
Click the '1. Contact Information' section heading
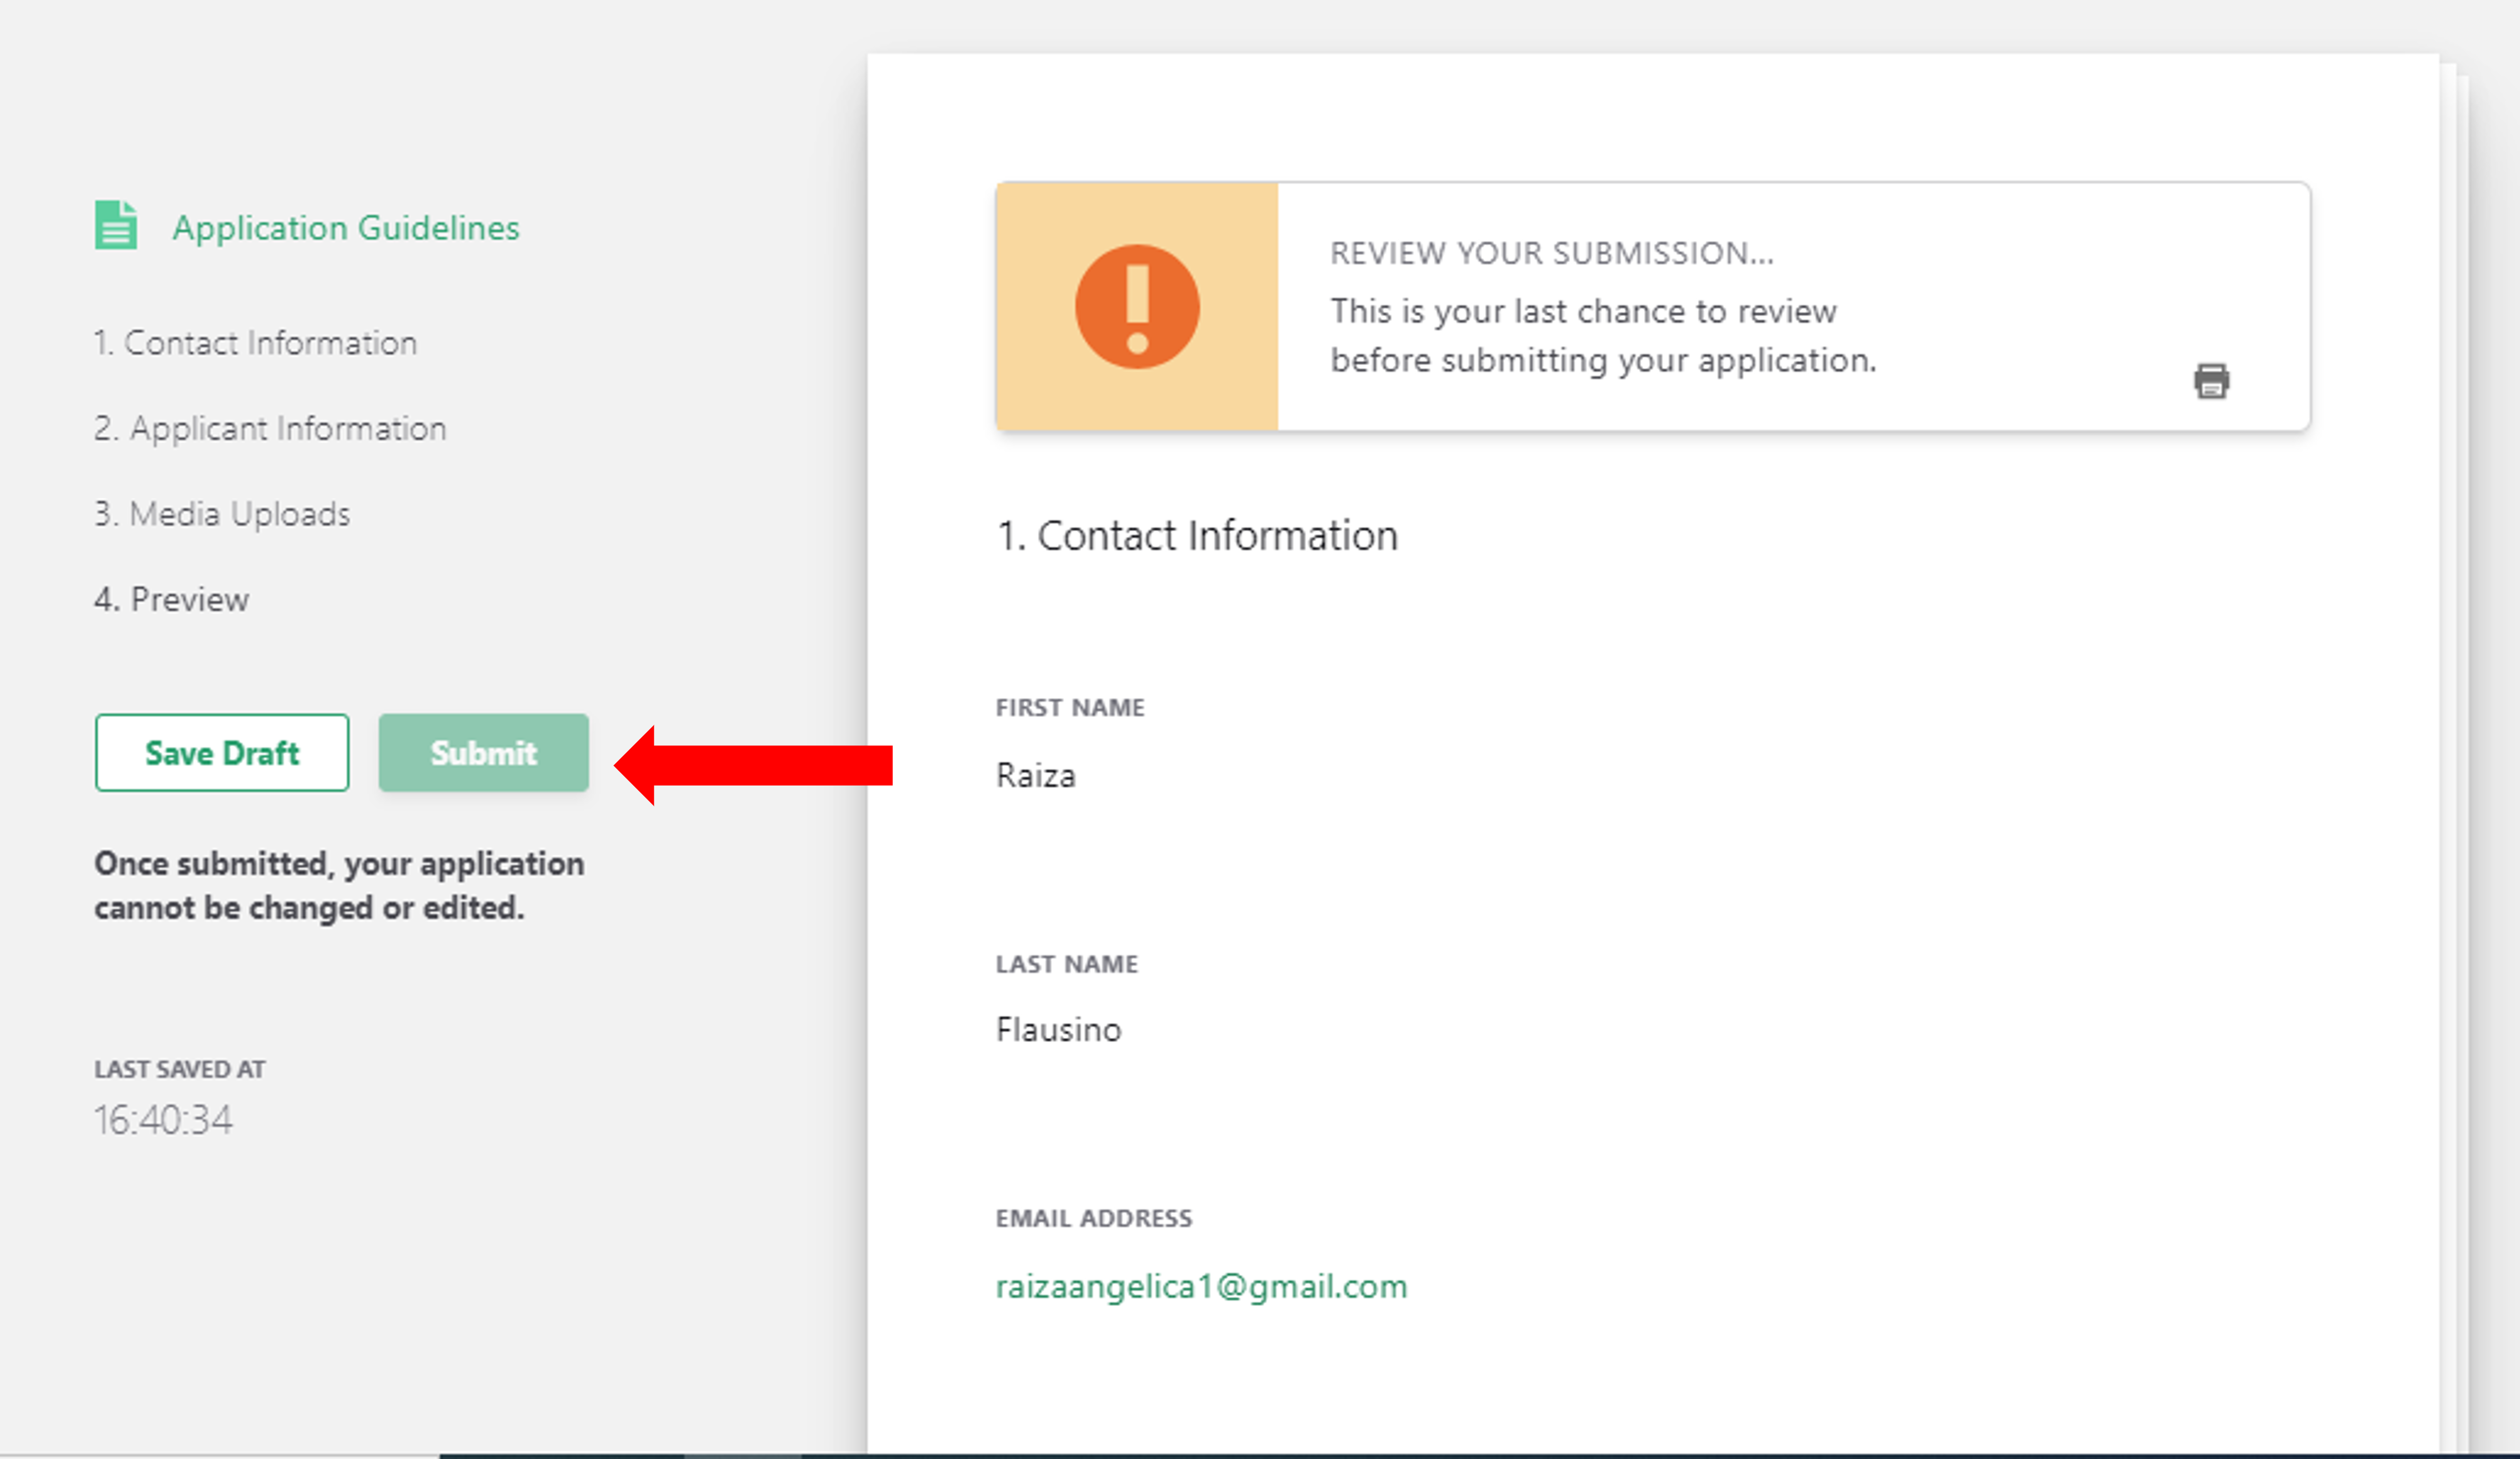point(1197,536)
